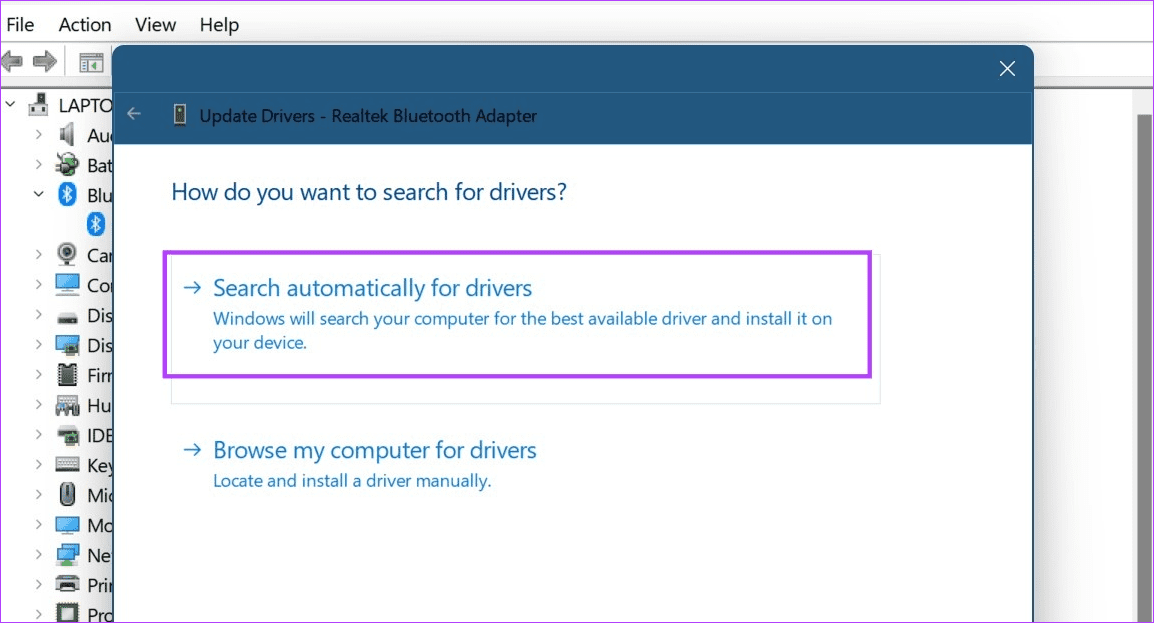Choose Search automatically for drivers
Screen dimensions: 1154x623
point(525,329)
